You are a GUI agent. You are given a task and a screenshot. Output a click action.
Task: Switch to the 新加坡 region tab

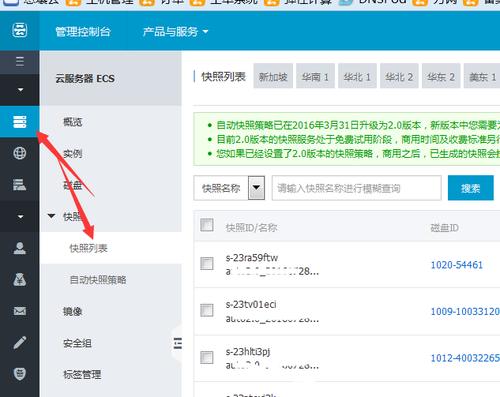coord(273,76)
